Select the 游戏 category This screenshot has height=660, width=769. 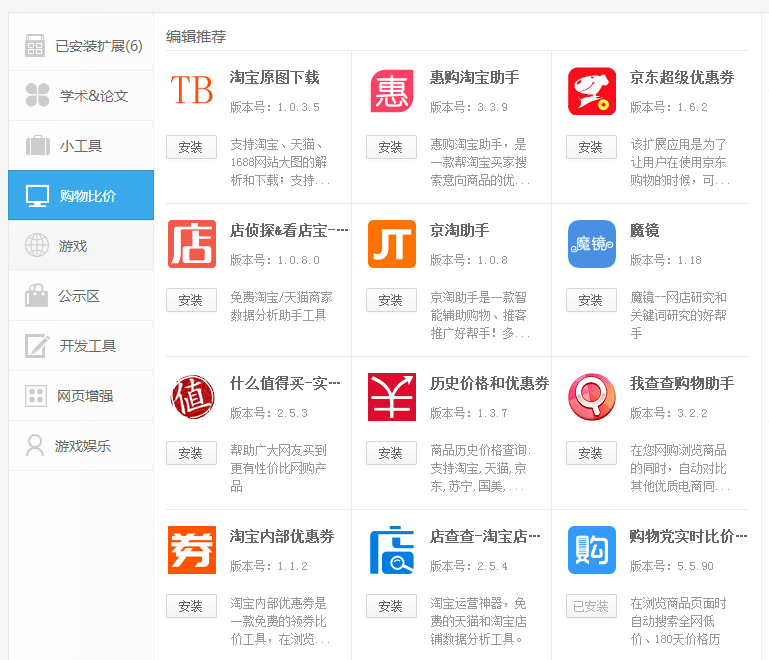[81, 245]
